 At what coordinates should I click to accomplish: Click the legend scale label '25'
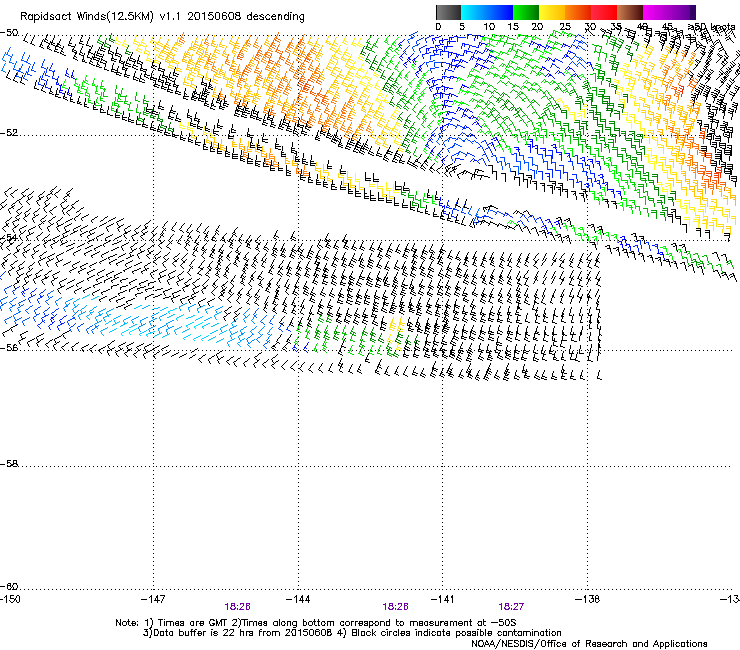[x=565, y=27]
